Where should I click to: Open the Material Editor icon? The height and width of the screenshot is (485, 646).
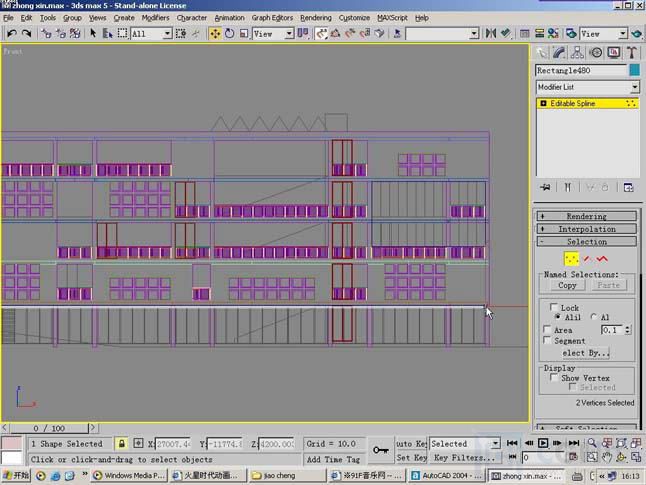(x=553, y=33)
